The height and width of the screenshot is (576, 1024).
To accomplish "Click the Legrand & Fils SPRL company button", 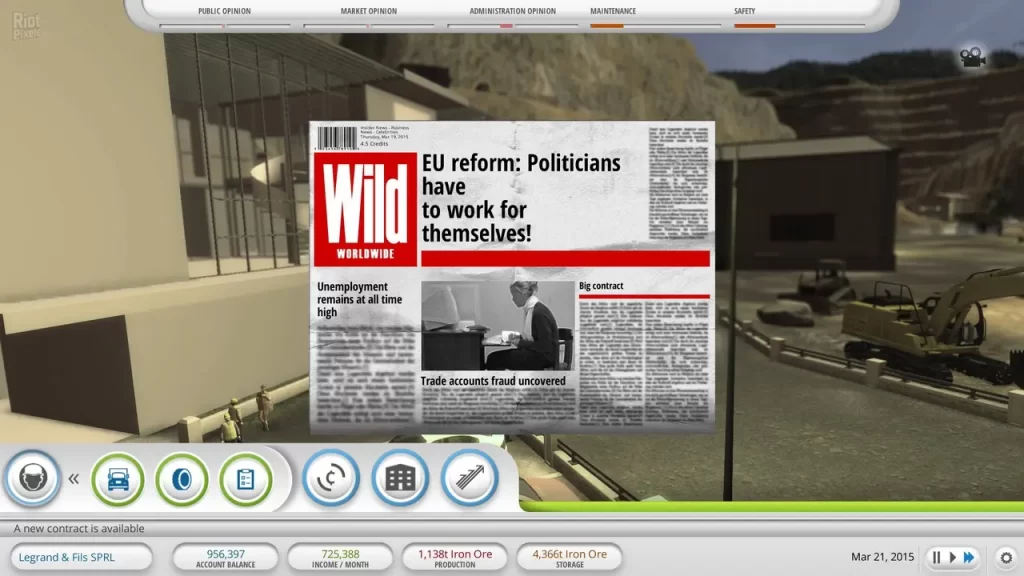I will pyautogui.click(x=80, y=557).
